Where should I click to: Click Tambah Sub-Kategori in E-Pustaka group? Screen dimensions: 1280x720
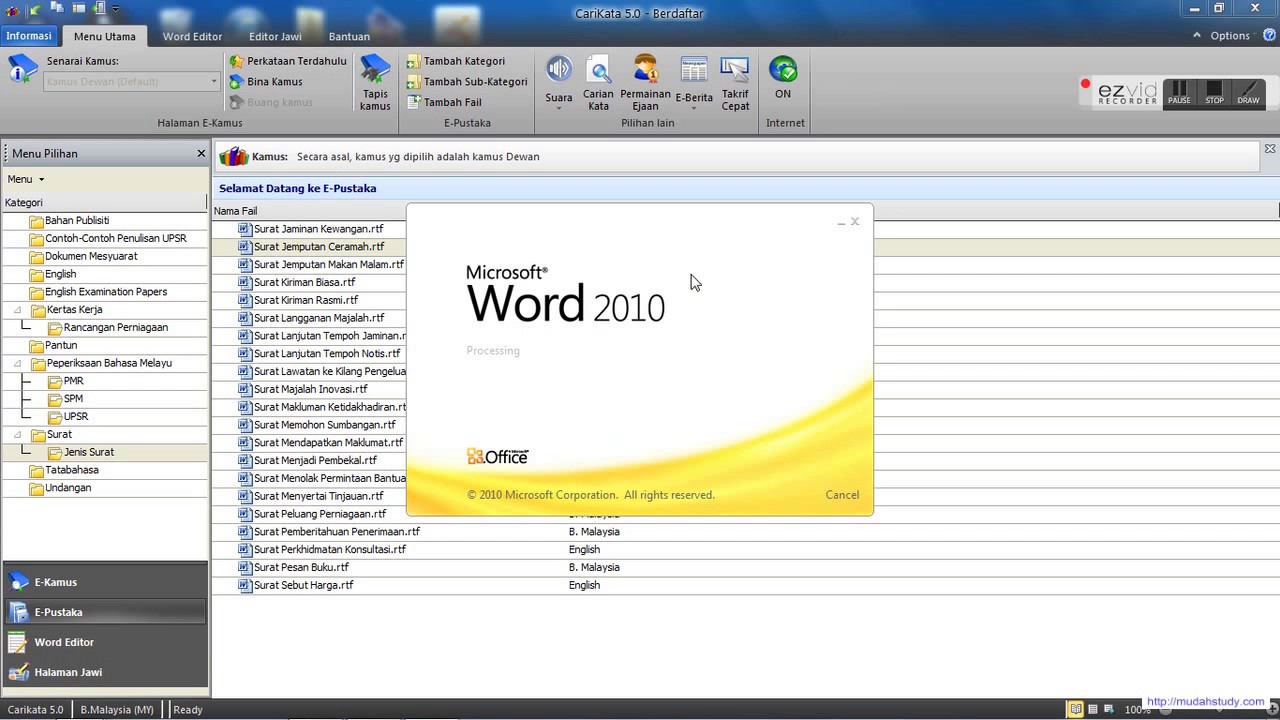[x=466, y=82]
